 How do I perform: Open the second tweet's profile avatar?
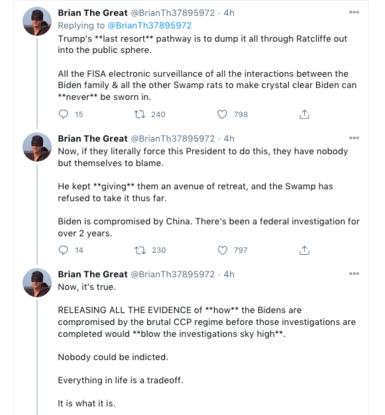tap(37, 147)
